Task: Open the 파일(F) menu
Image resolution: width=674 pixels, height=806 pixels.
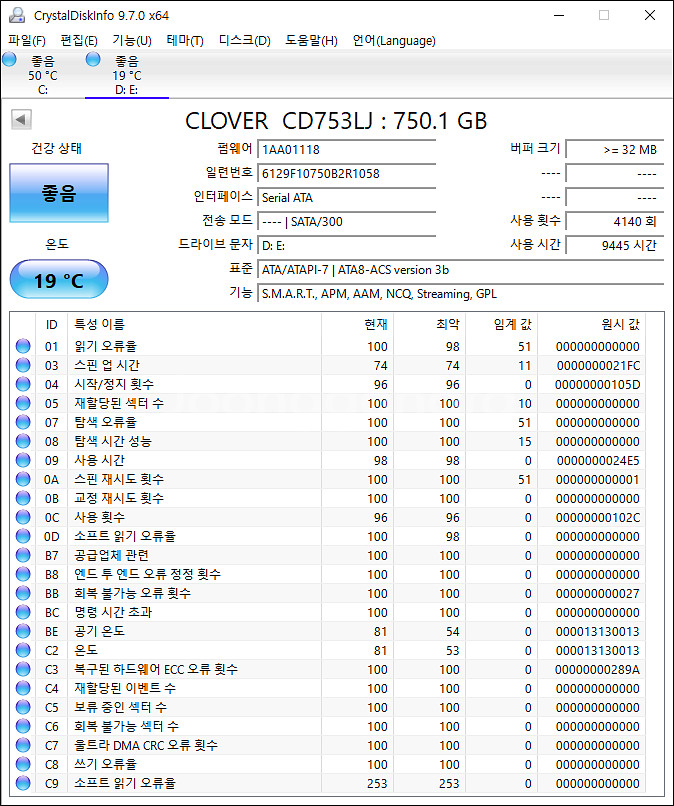Action: 26,41
